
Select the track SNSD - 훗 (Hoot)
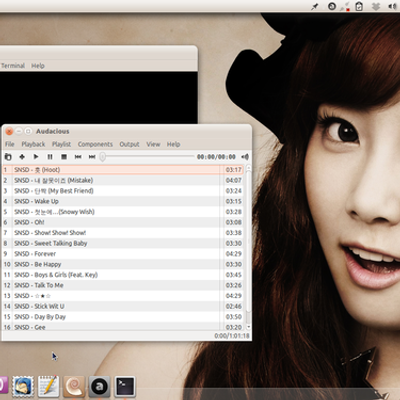click(x=123, y=170)
